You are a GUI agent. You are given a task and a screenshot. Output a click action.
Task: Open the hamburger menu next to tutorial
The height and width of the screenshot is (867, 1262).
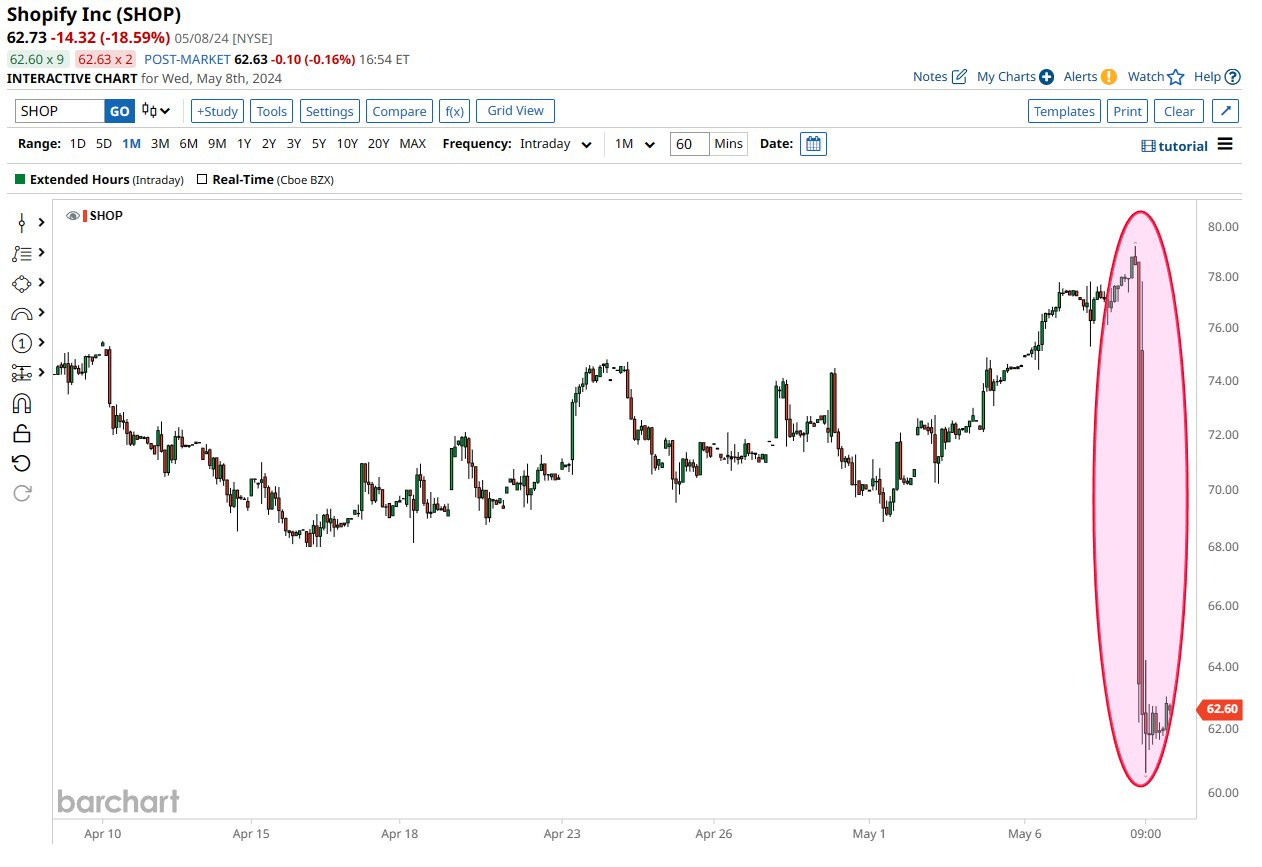point(1225,144)
